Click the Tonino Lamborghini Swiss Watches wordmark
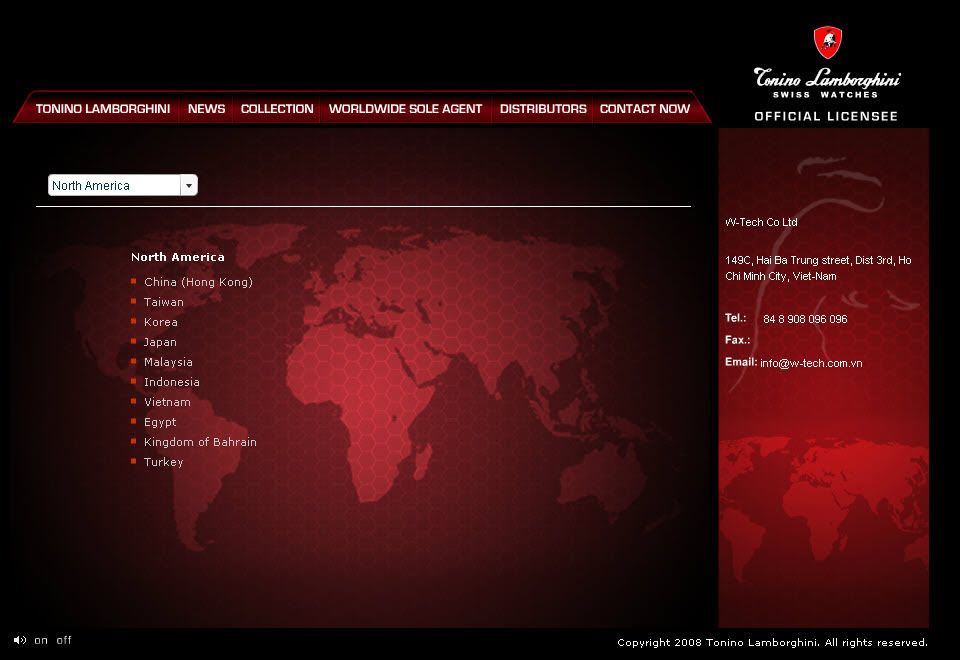 pyautogui.click(x=827, y=82)
